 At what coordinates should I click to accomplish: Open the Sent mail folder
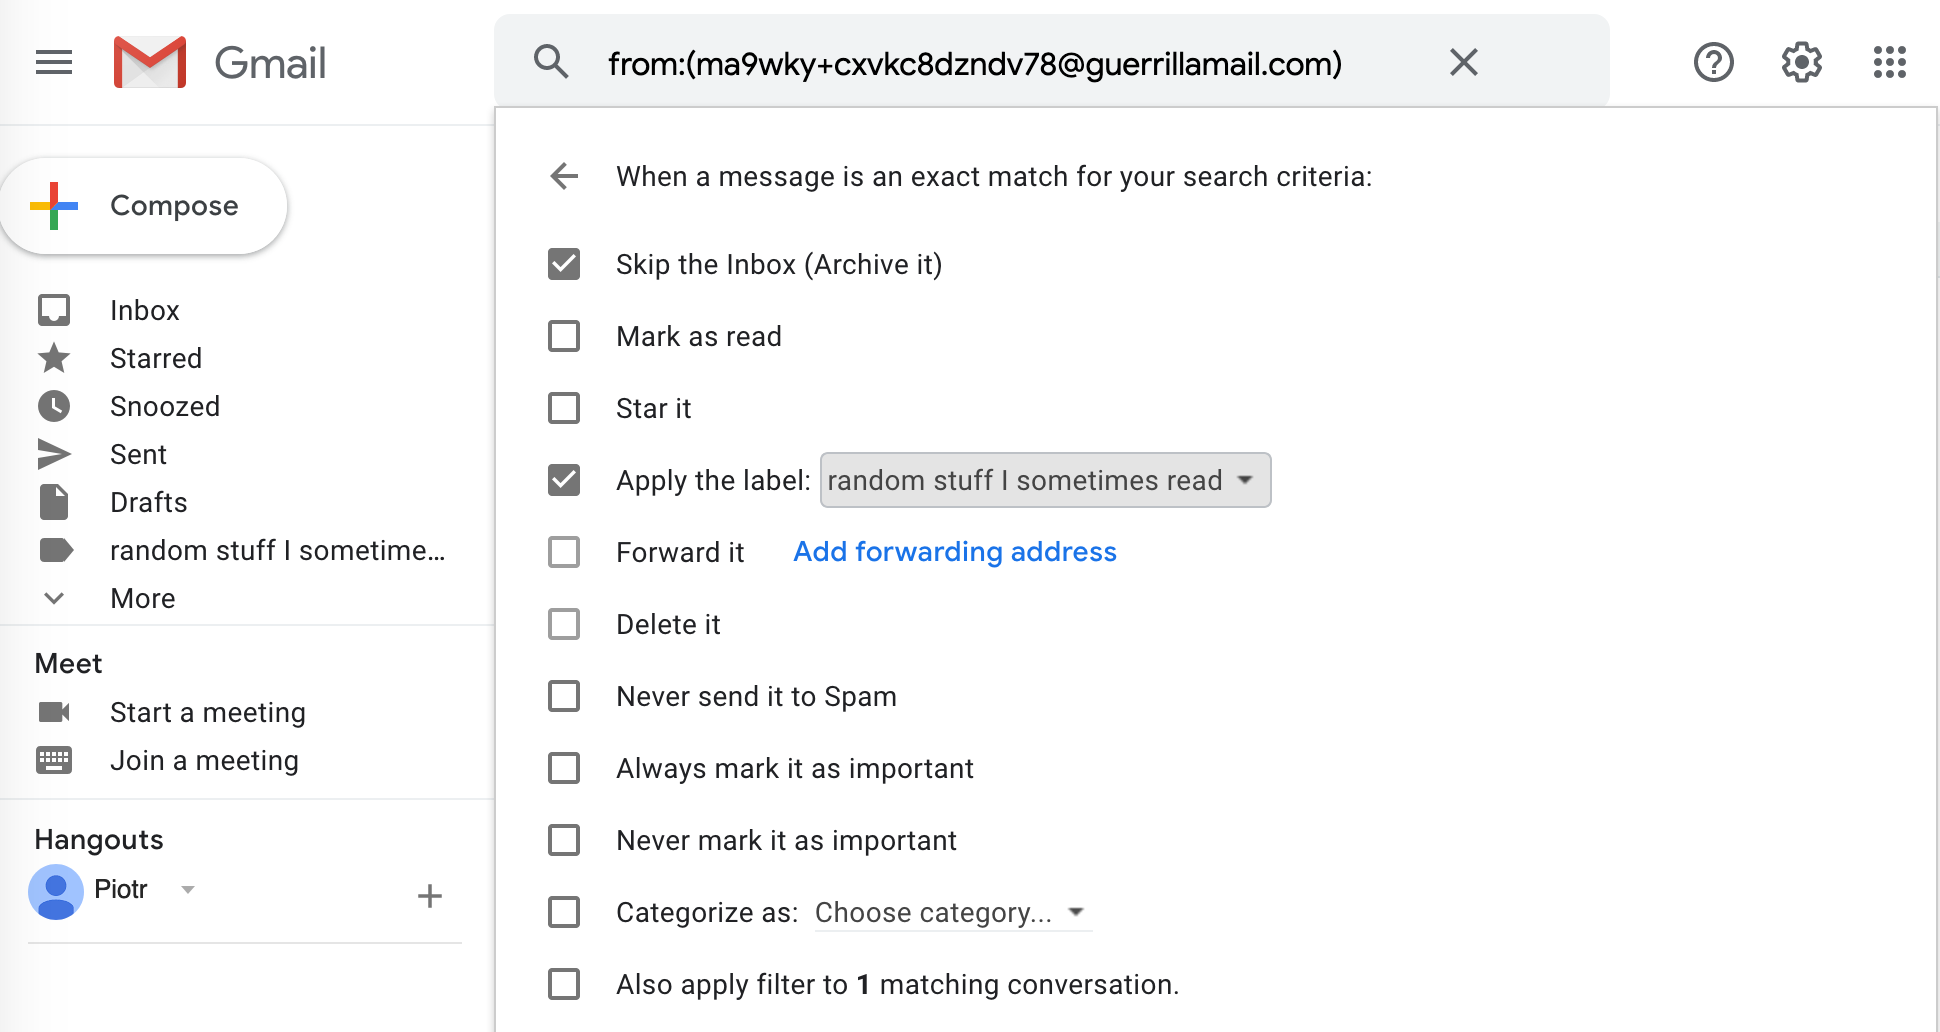pos(138,454)
